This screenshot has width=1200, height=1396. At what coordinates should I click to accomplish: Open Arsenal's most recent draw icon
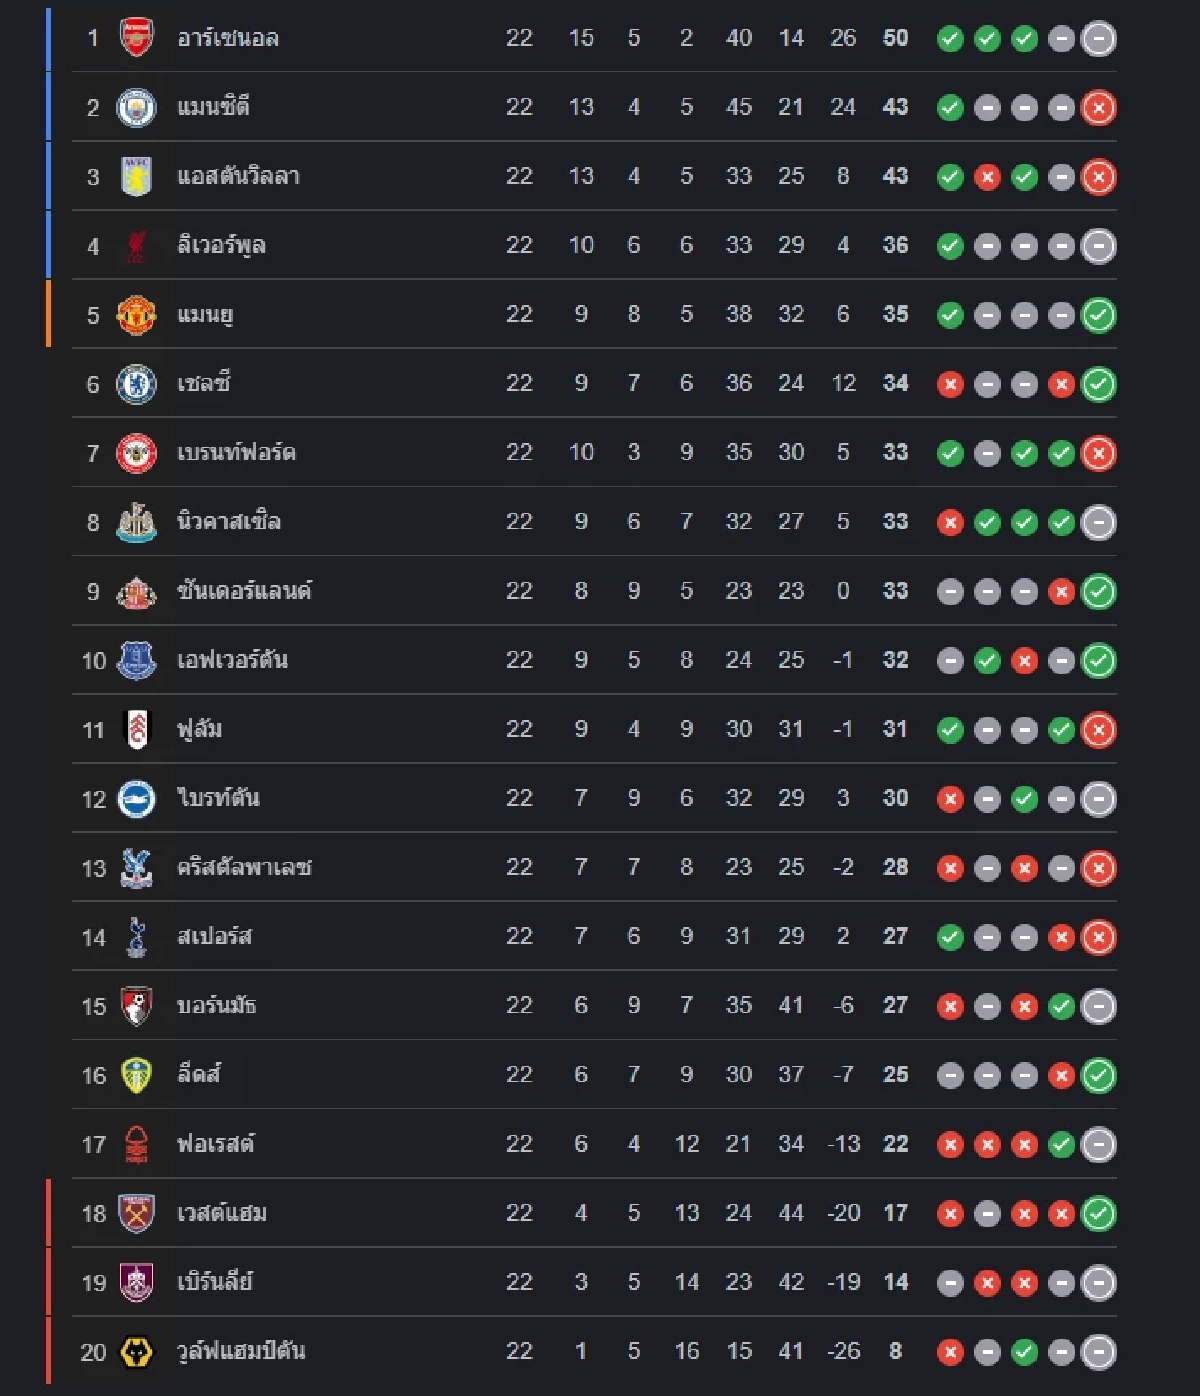click(x=1098, y=39)
